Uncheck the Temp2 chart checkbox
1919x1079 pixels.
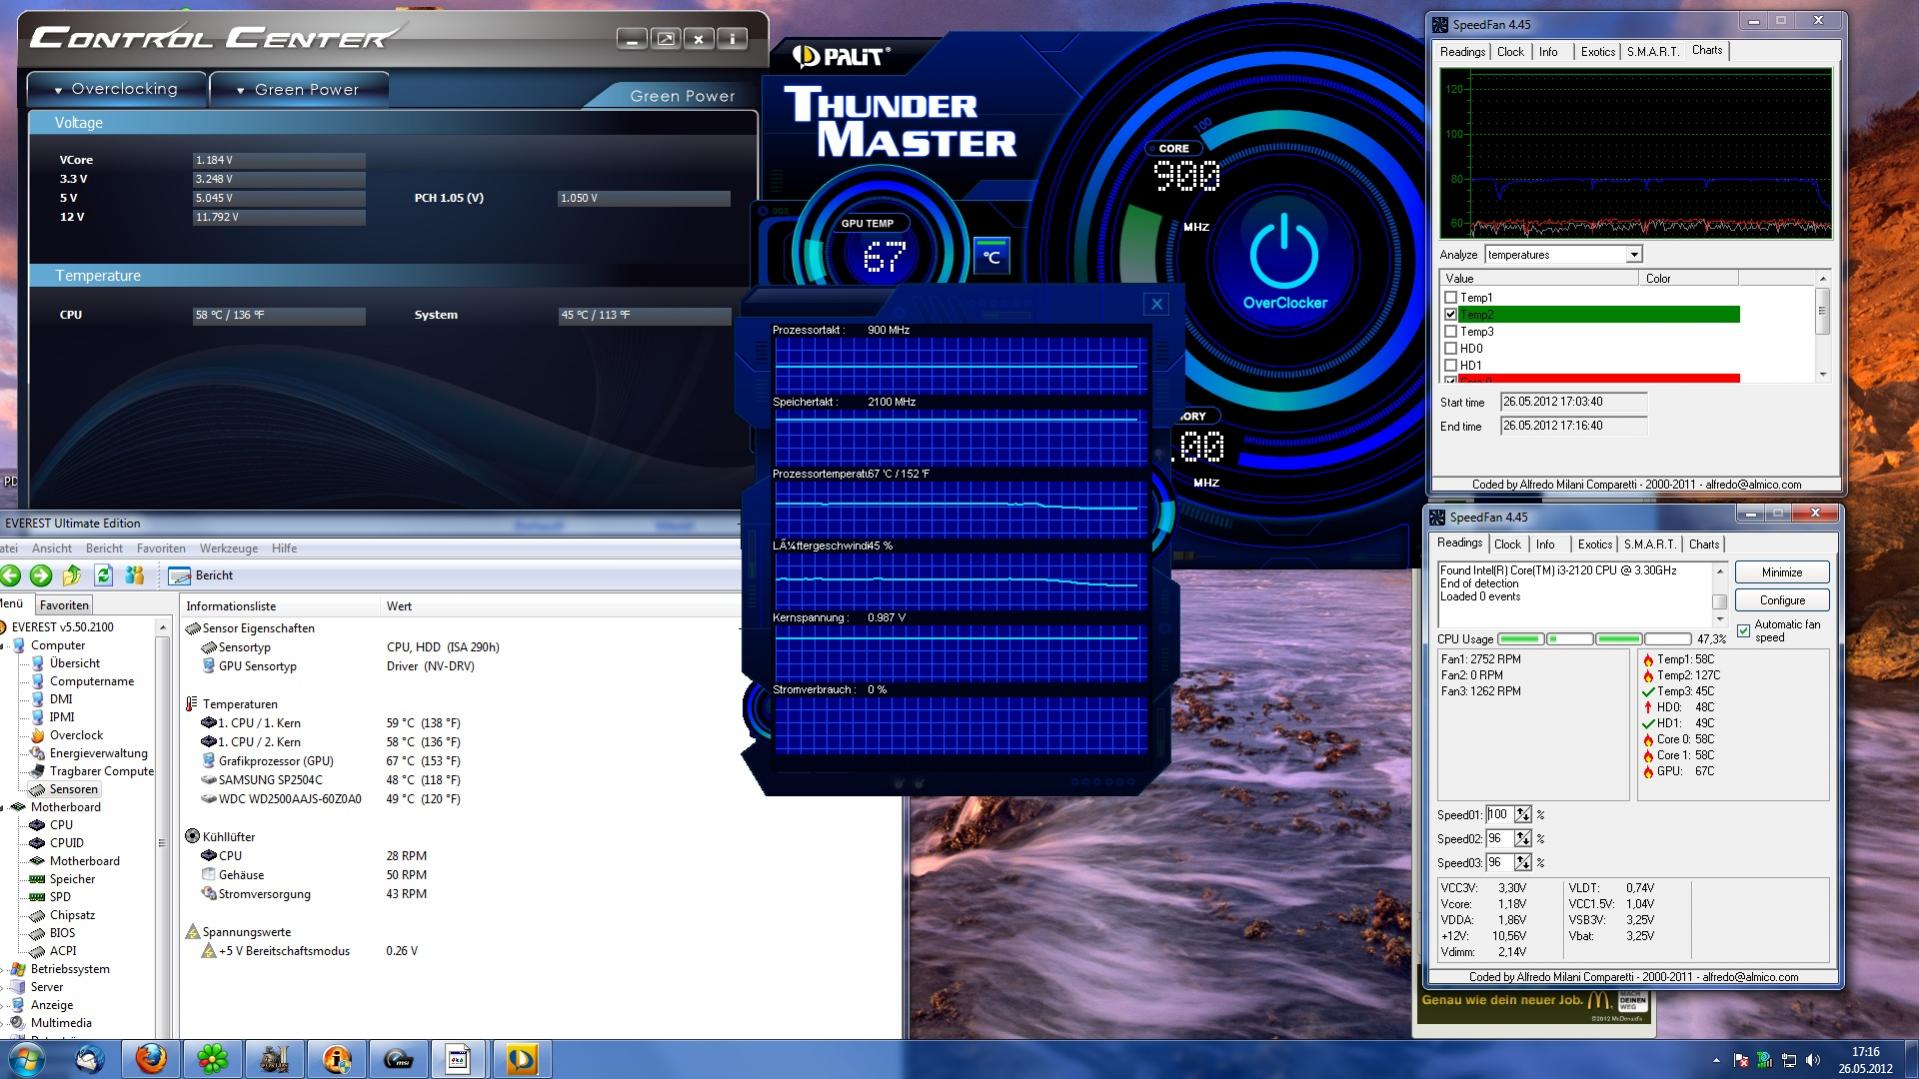1450,314
